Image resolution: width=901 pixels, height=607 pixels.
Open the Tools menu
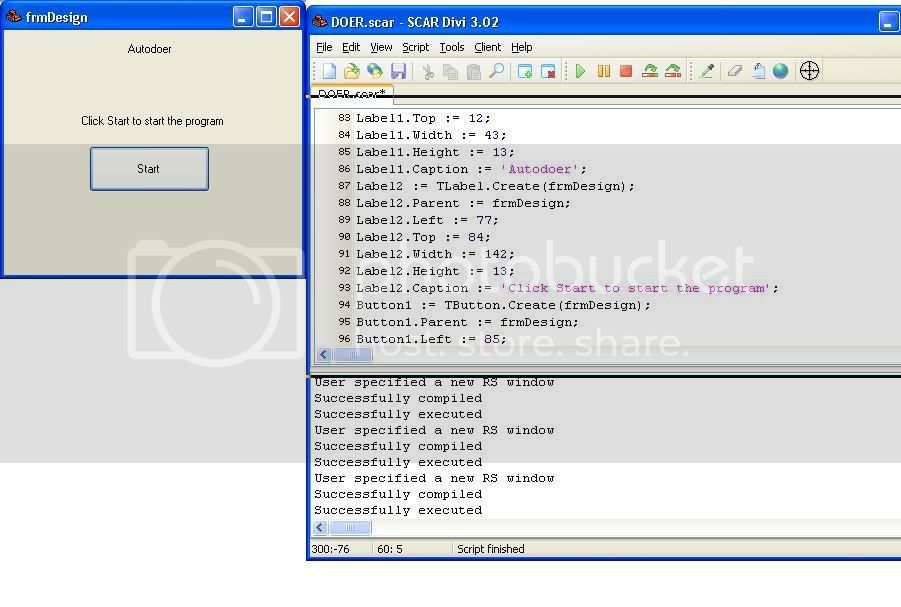tap(452, 47)
